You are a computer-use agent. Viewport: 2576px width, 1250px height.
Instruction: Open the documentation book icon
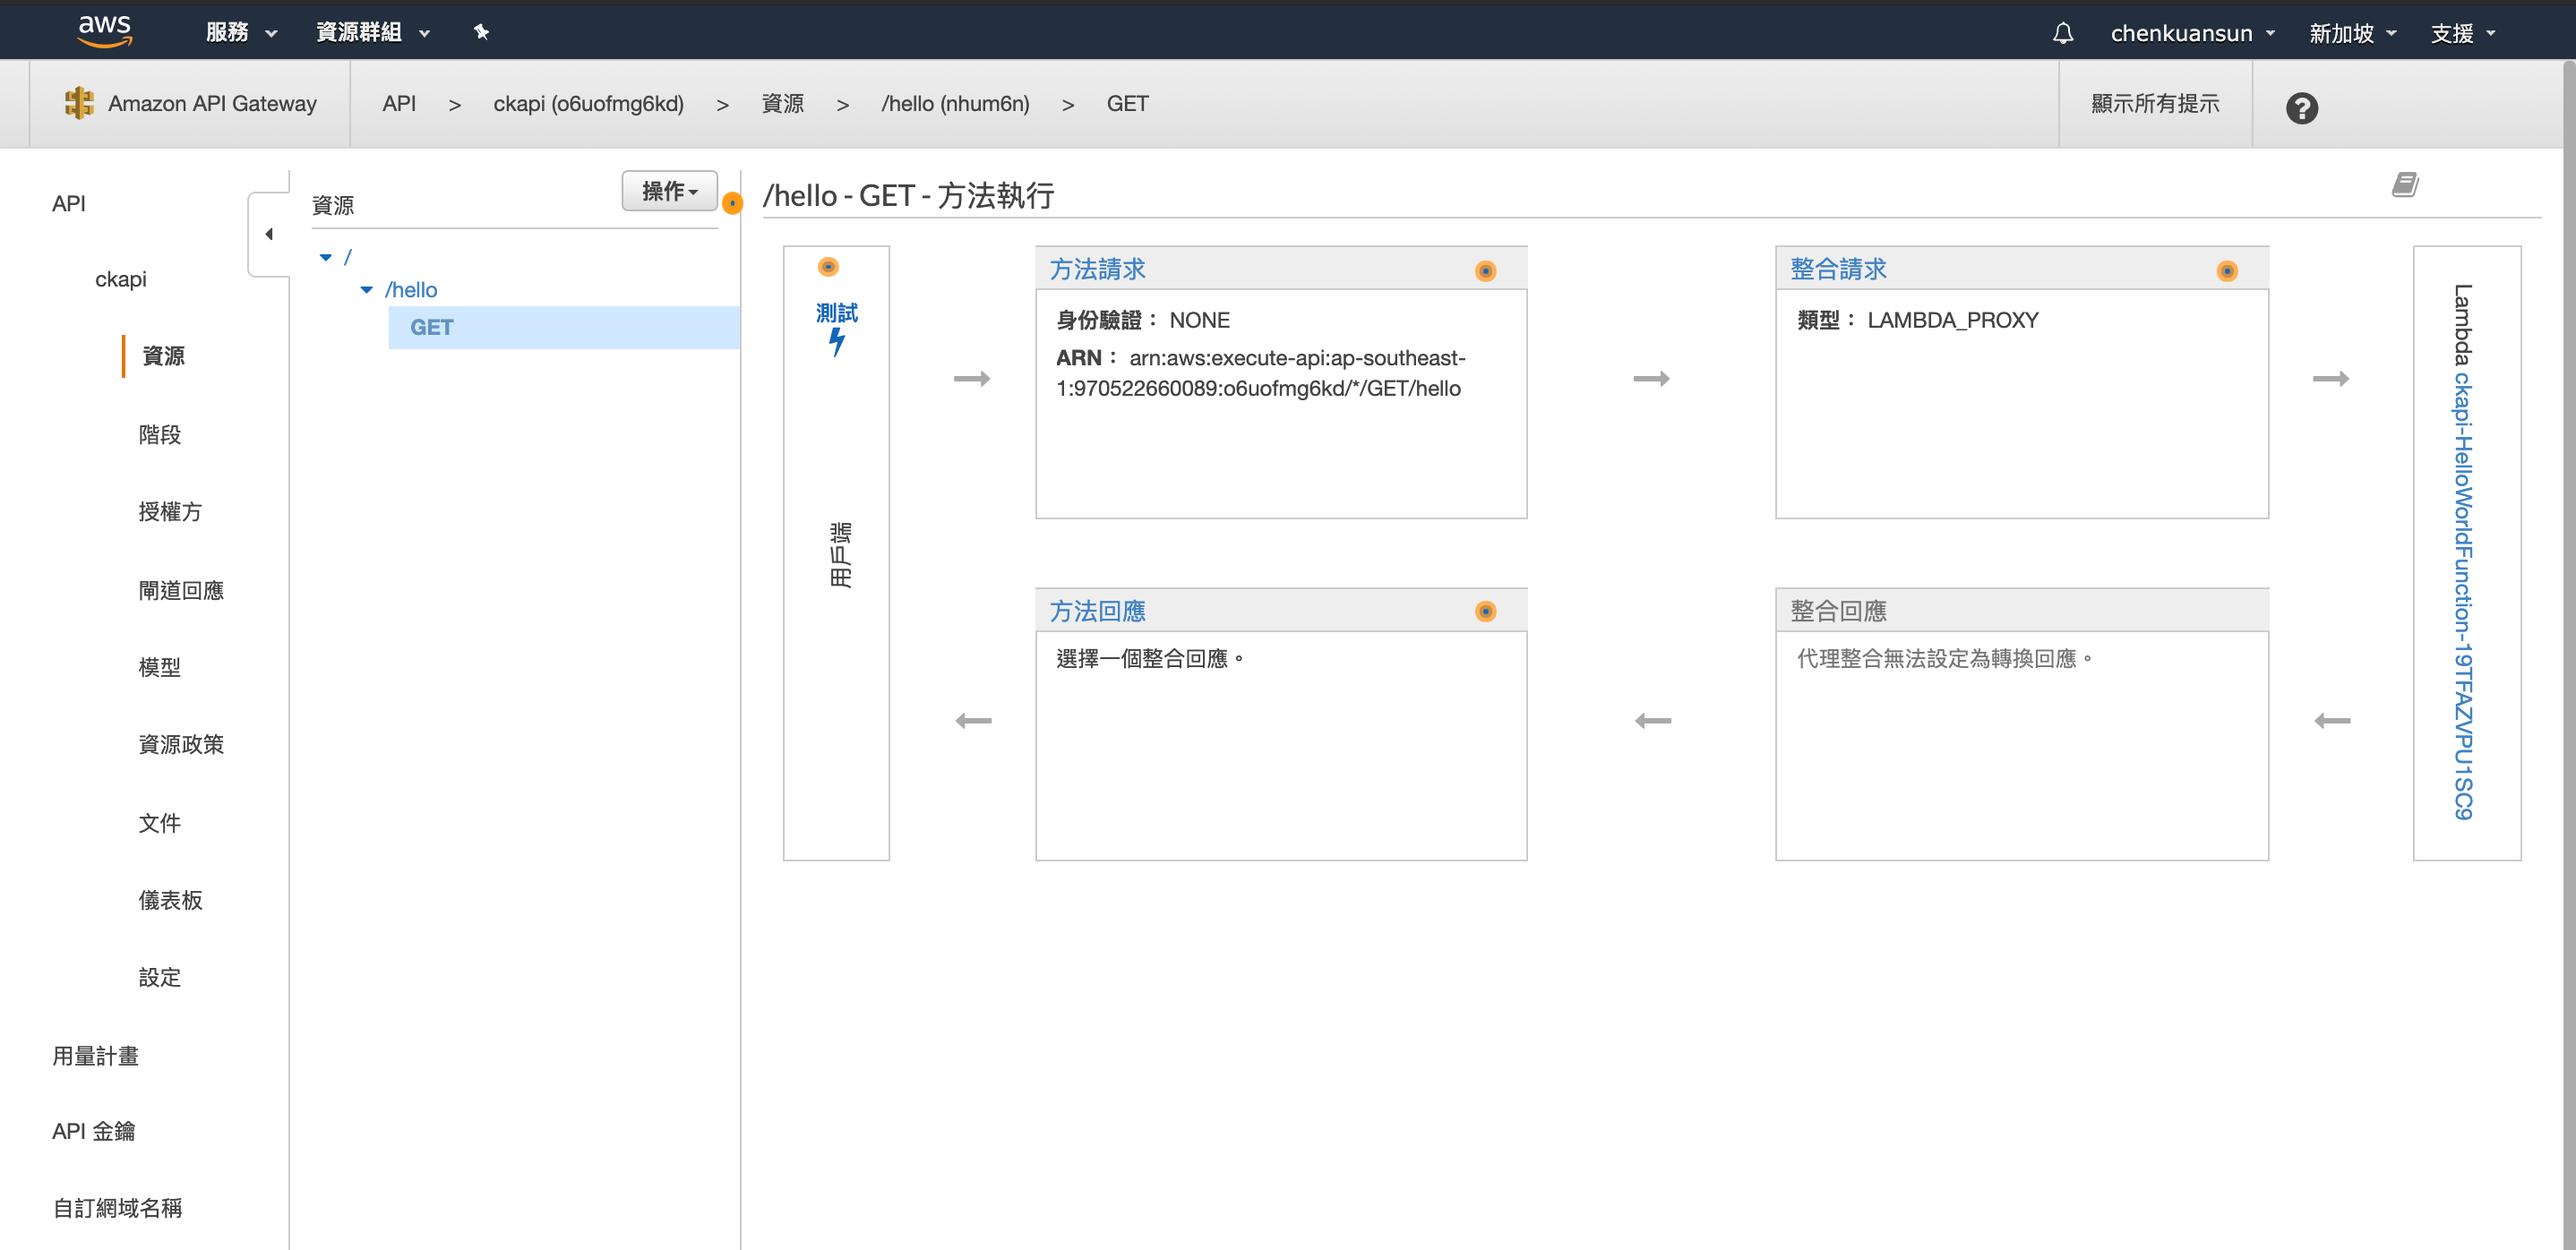2405,184
